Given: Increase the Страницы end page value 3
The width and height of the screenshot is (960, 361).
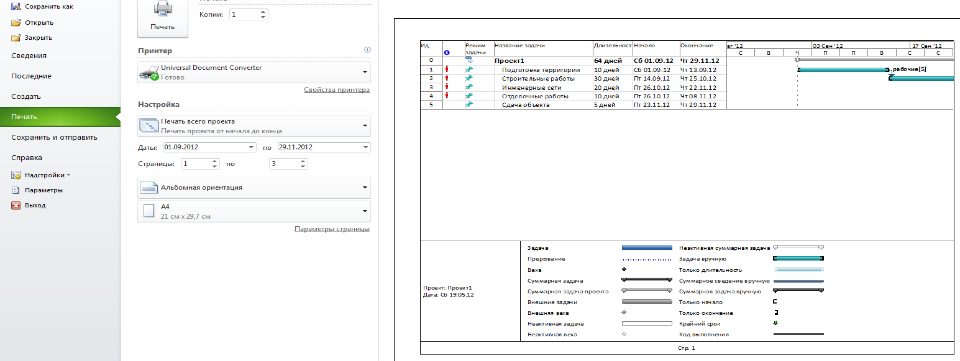Looking at the screenshot, I should [x=303, y=162].
